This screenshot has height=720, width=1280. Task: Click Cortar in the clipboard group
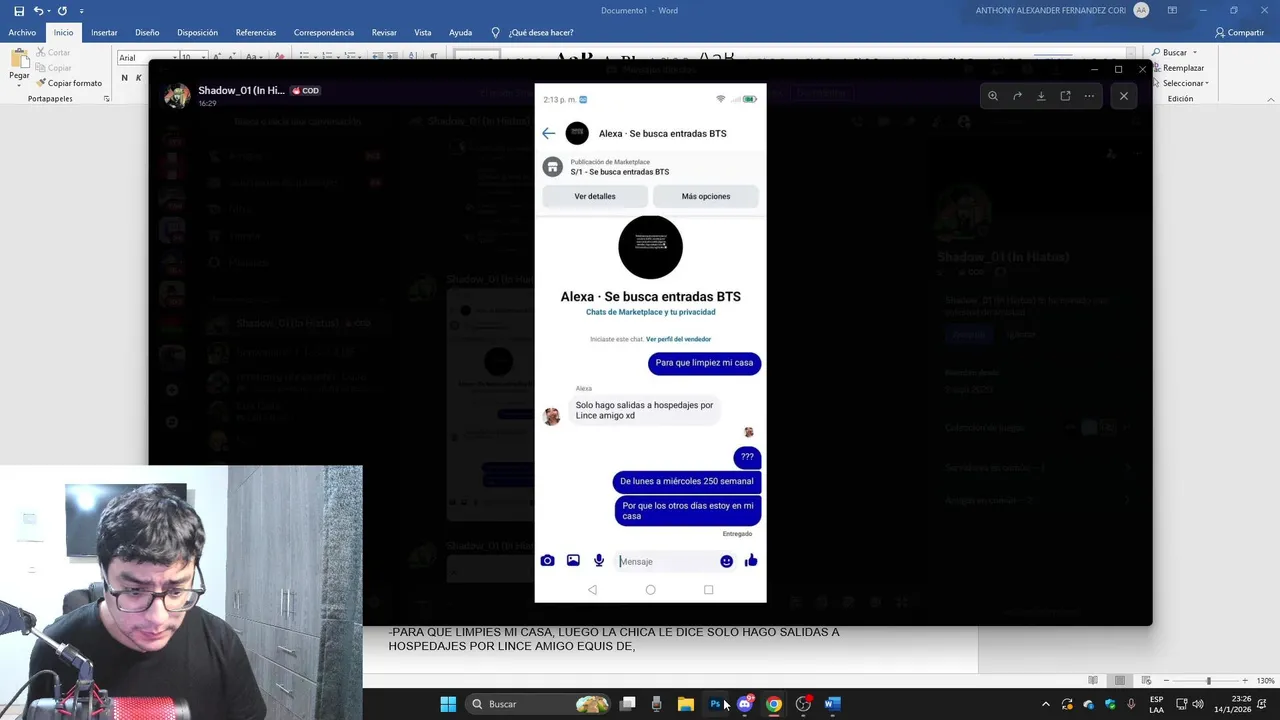click(x=53, y=52)
